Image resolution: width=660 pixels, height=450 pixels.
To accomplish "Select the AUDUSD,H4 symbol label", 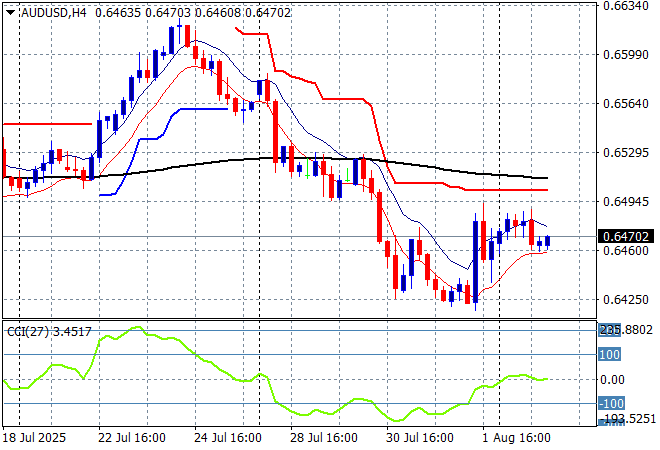I will point(54,13).
